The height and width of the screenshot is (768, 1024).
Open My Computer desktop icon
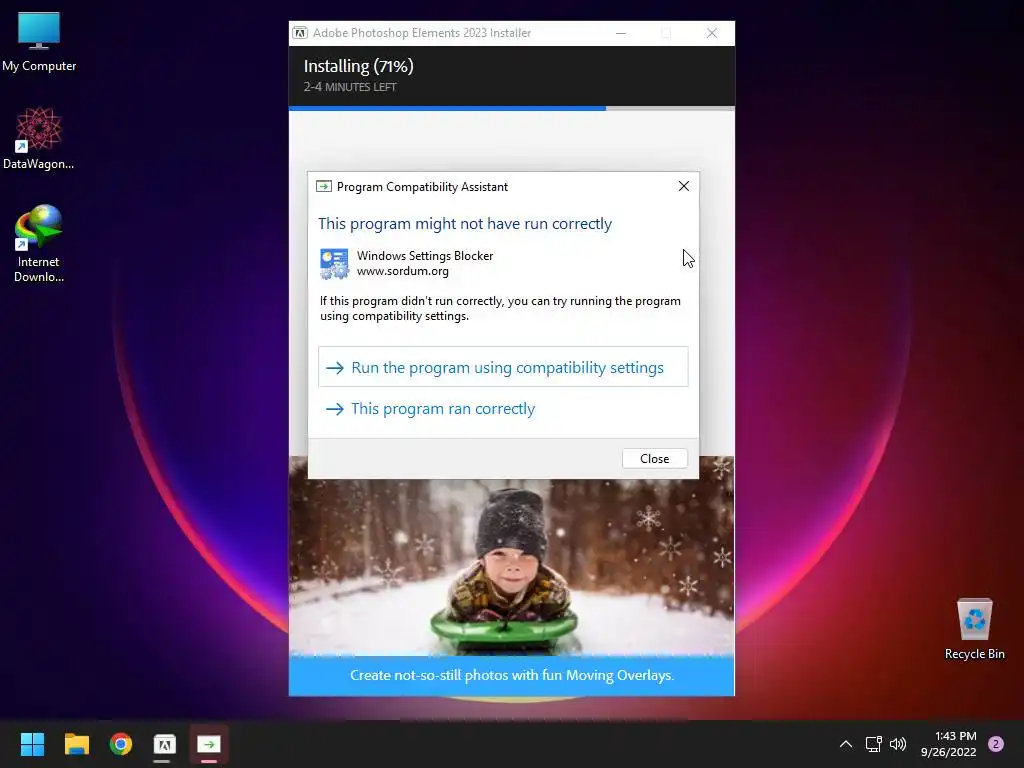pos(39,41)
